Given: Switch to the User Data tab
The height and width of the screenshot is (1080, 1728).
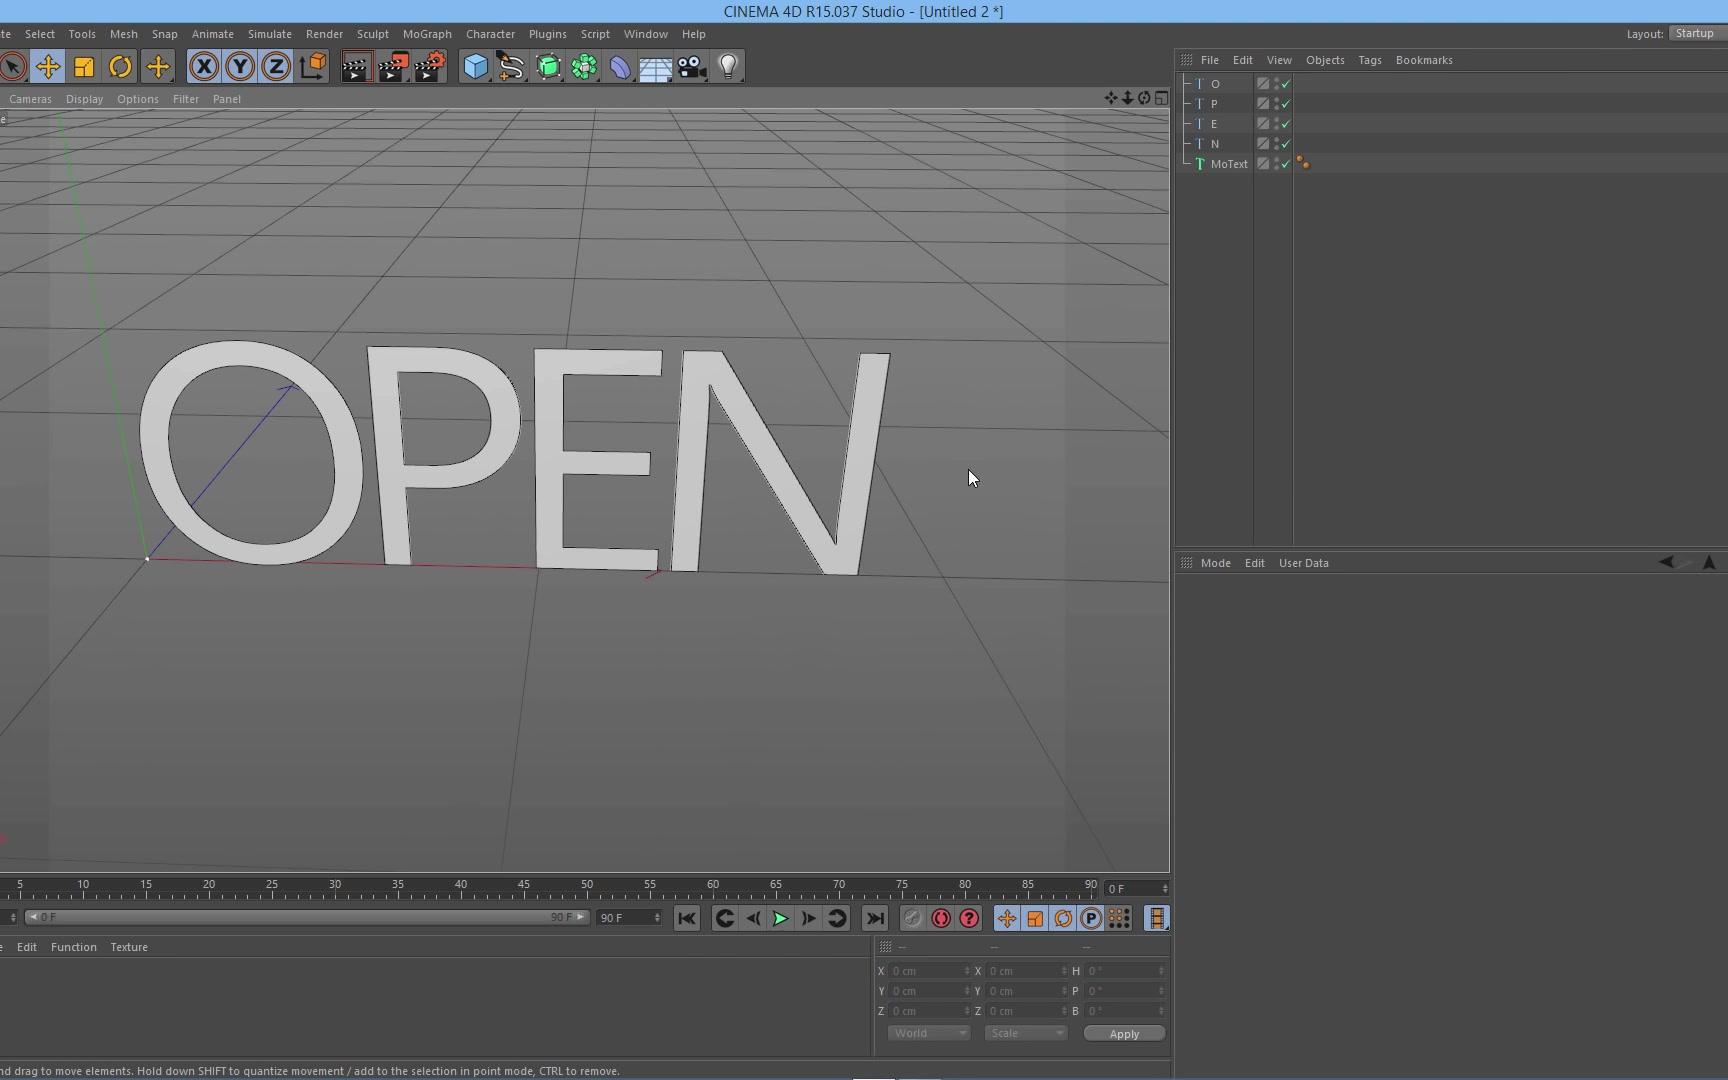Looking at the screenshot, I should pyautogui.click(x=1303, y=563).
